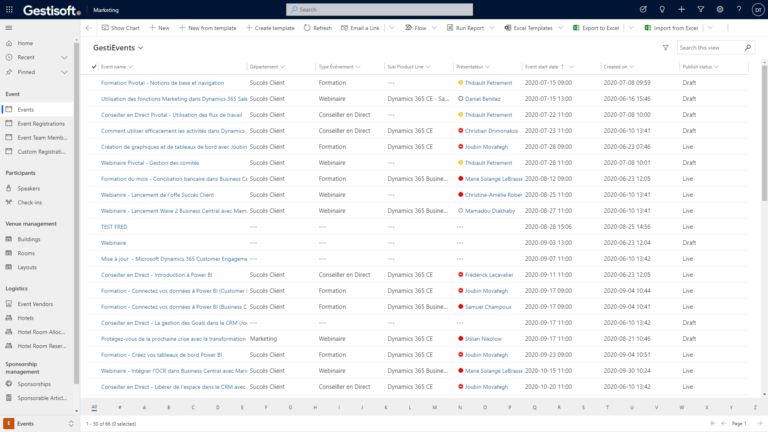Open Event Registrations in sidebar
Viewport: 768px width, 432px height.
[x=41, y=123]
